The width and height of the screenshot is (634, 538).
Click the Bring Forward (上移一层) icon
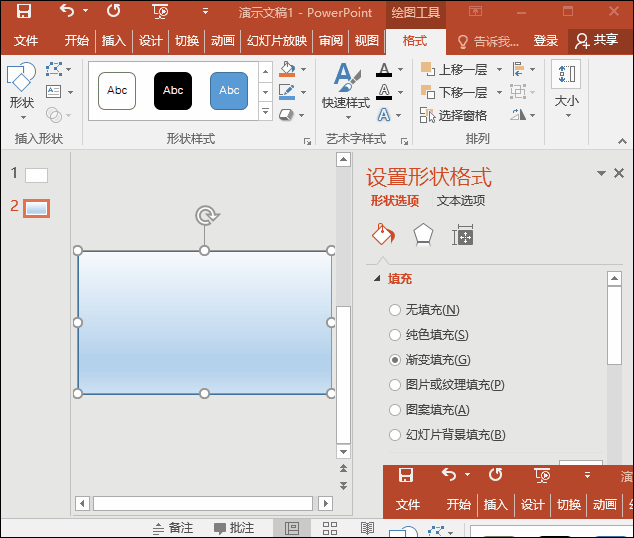(x=428, y=69)
